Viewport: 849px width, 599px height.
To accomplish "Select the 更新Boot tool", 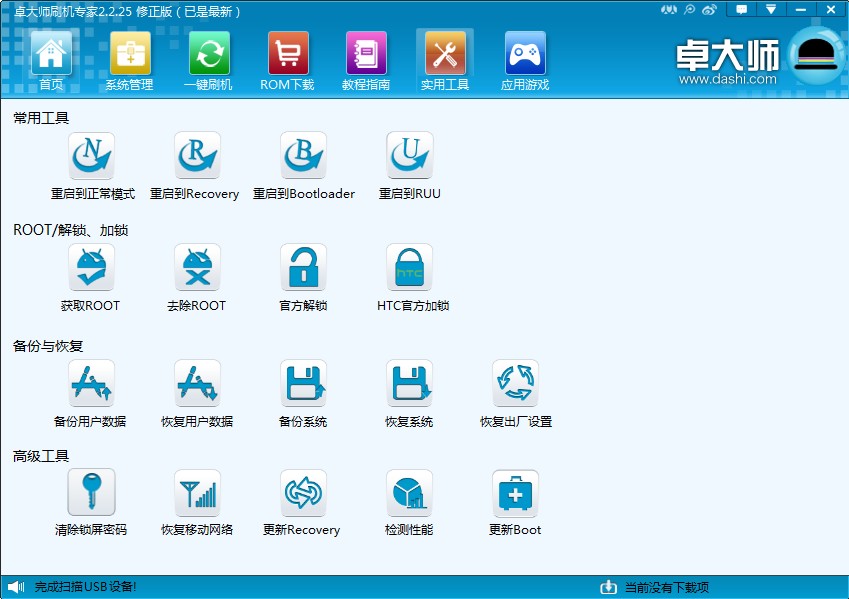I will (514, 494).
